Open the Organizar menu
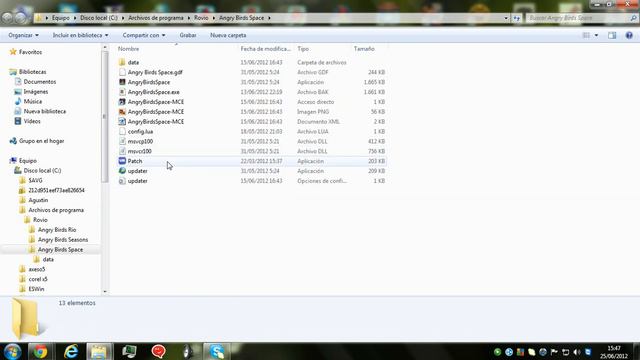This screenshot has width=640, height=360. point(23,36)
